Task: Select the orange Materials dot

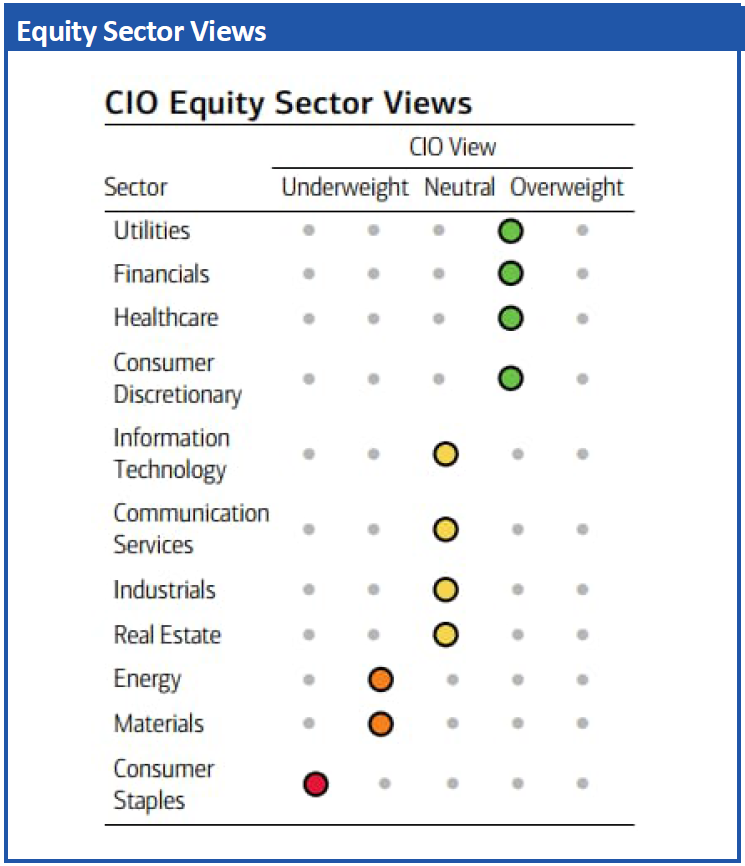Action: point(380,723)
